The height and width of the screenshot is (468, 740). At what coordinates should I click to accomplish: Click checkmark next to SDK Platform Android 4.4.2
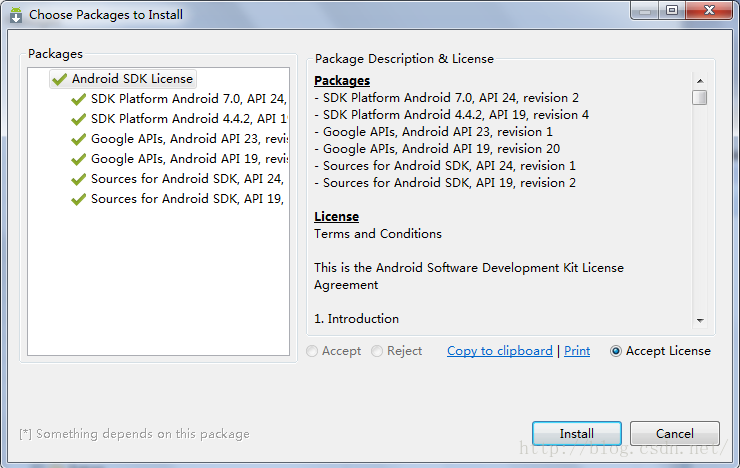click(x=78, y=119)
